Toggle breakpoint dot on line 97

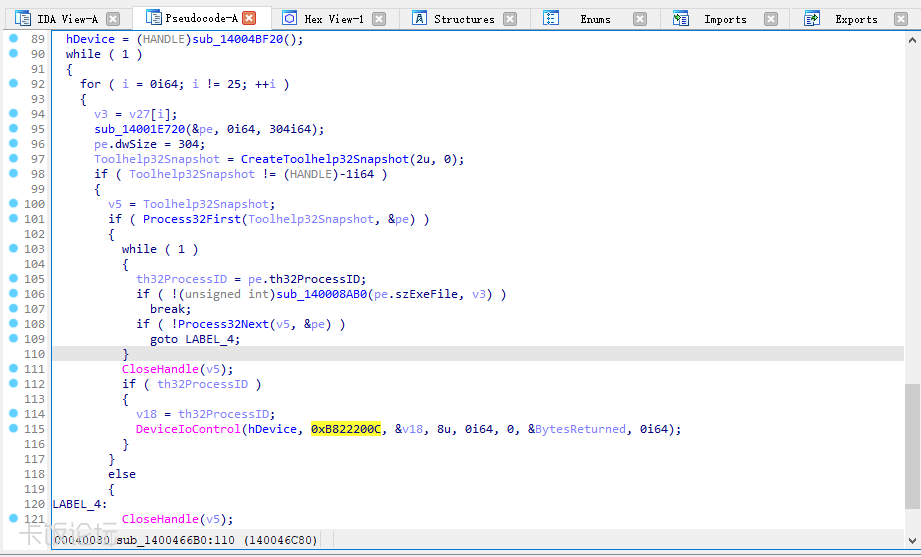coord(13,158)
